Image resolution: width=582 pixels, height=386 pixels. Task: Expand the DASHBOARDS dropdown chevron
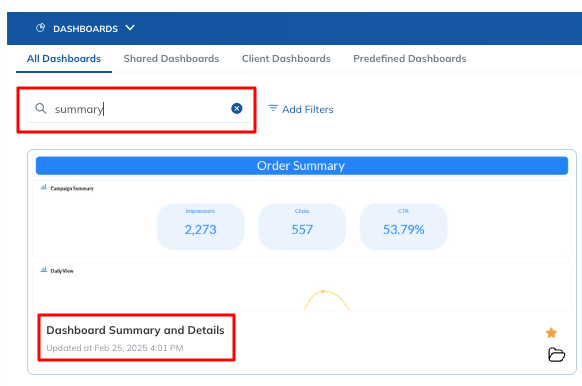(x=130, y=28)
